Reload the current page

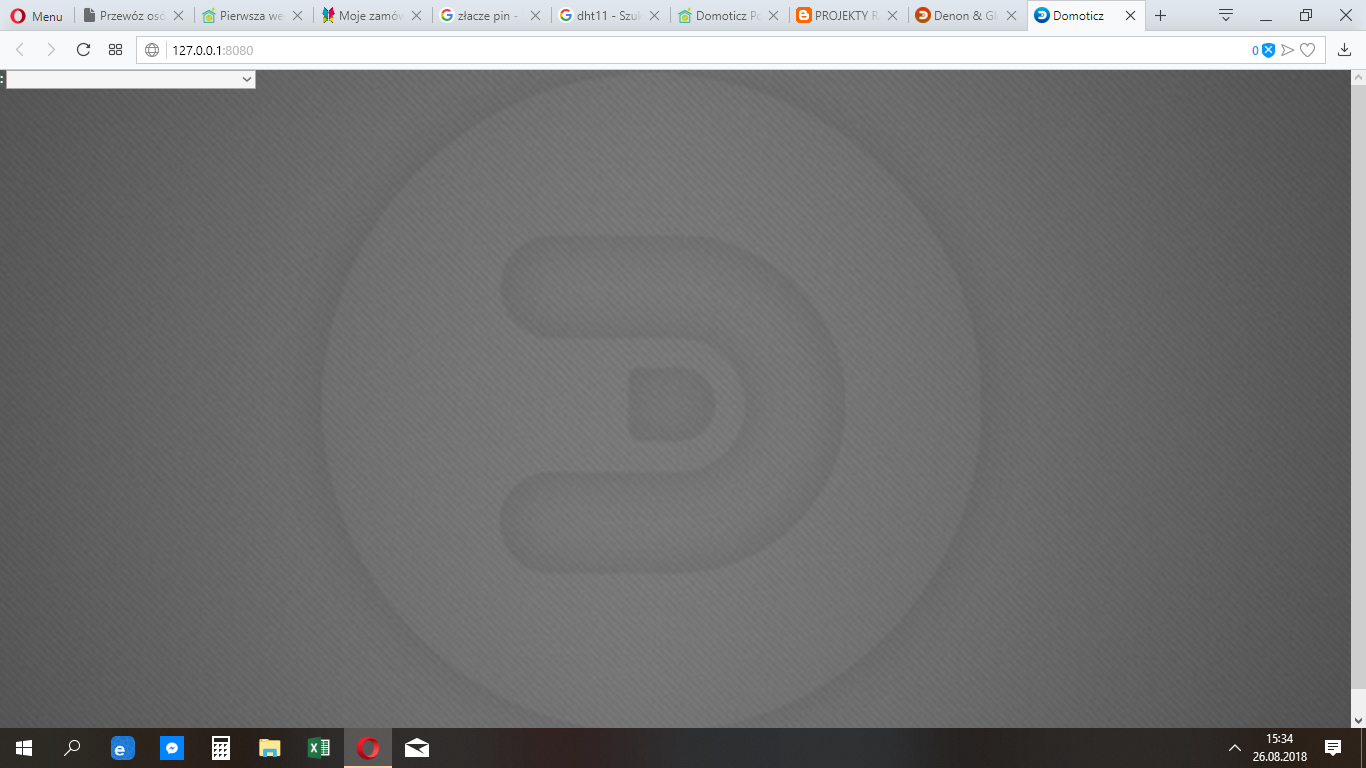point(84,50)
